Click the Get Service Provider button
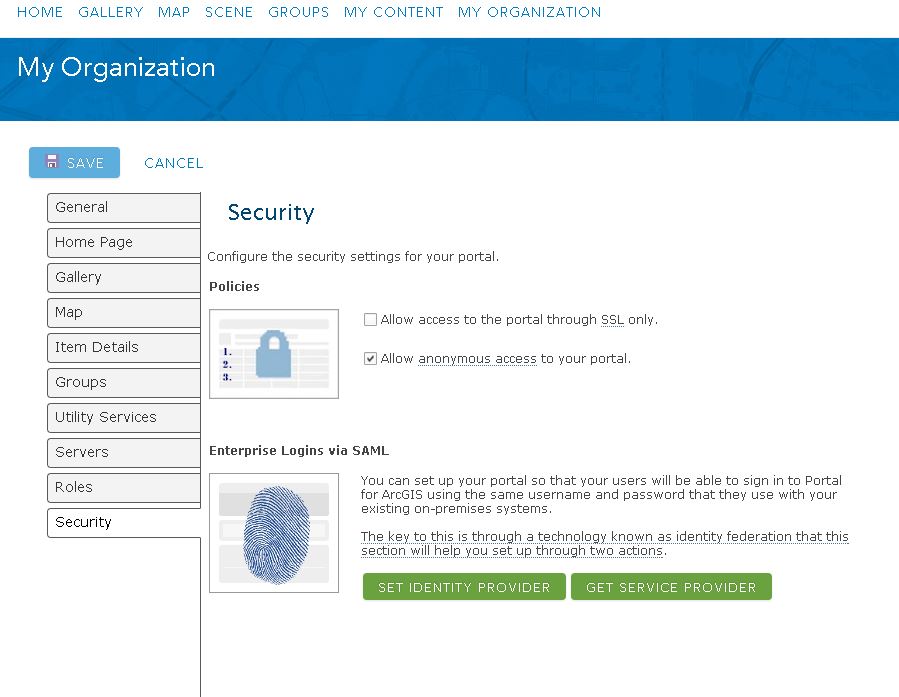 click(x=671, y=587)
